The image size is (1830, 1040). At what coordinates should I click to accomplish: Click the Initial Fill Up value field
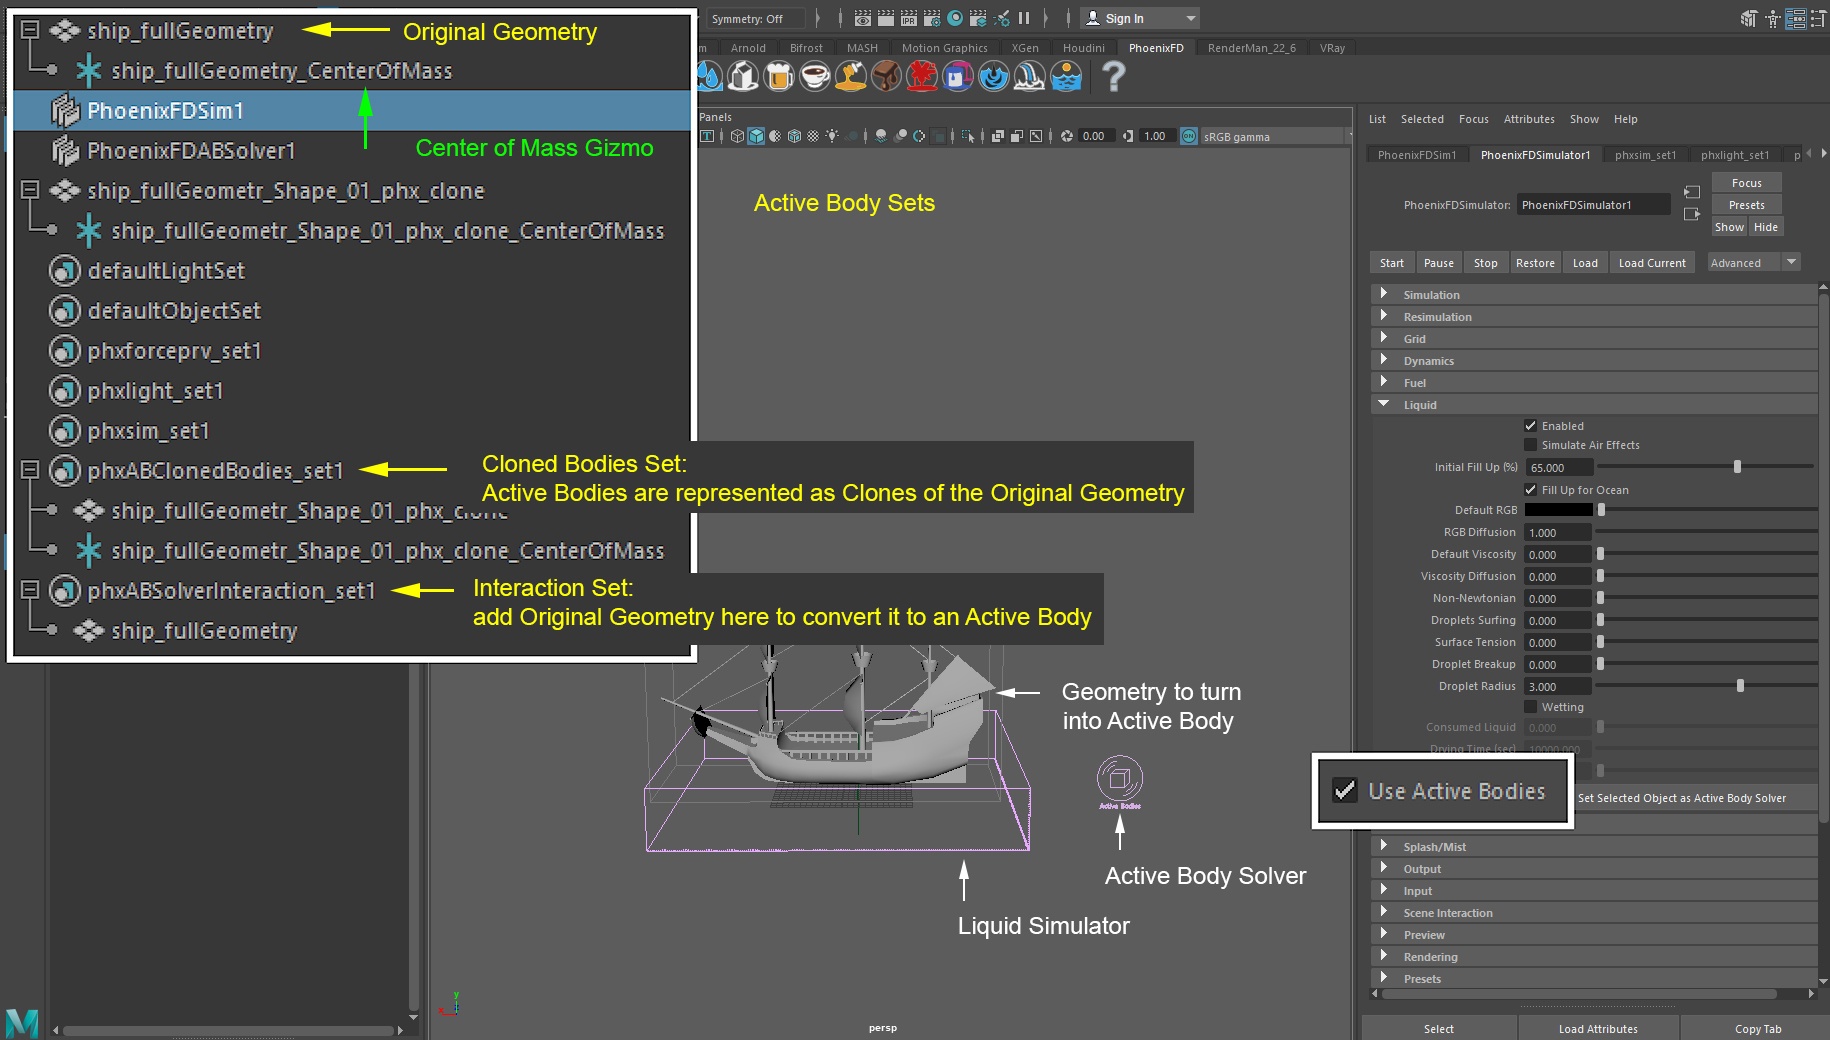coord(1558,467)
